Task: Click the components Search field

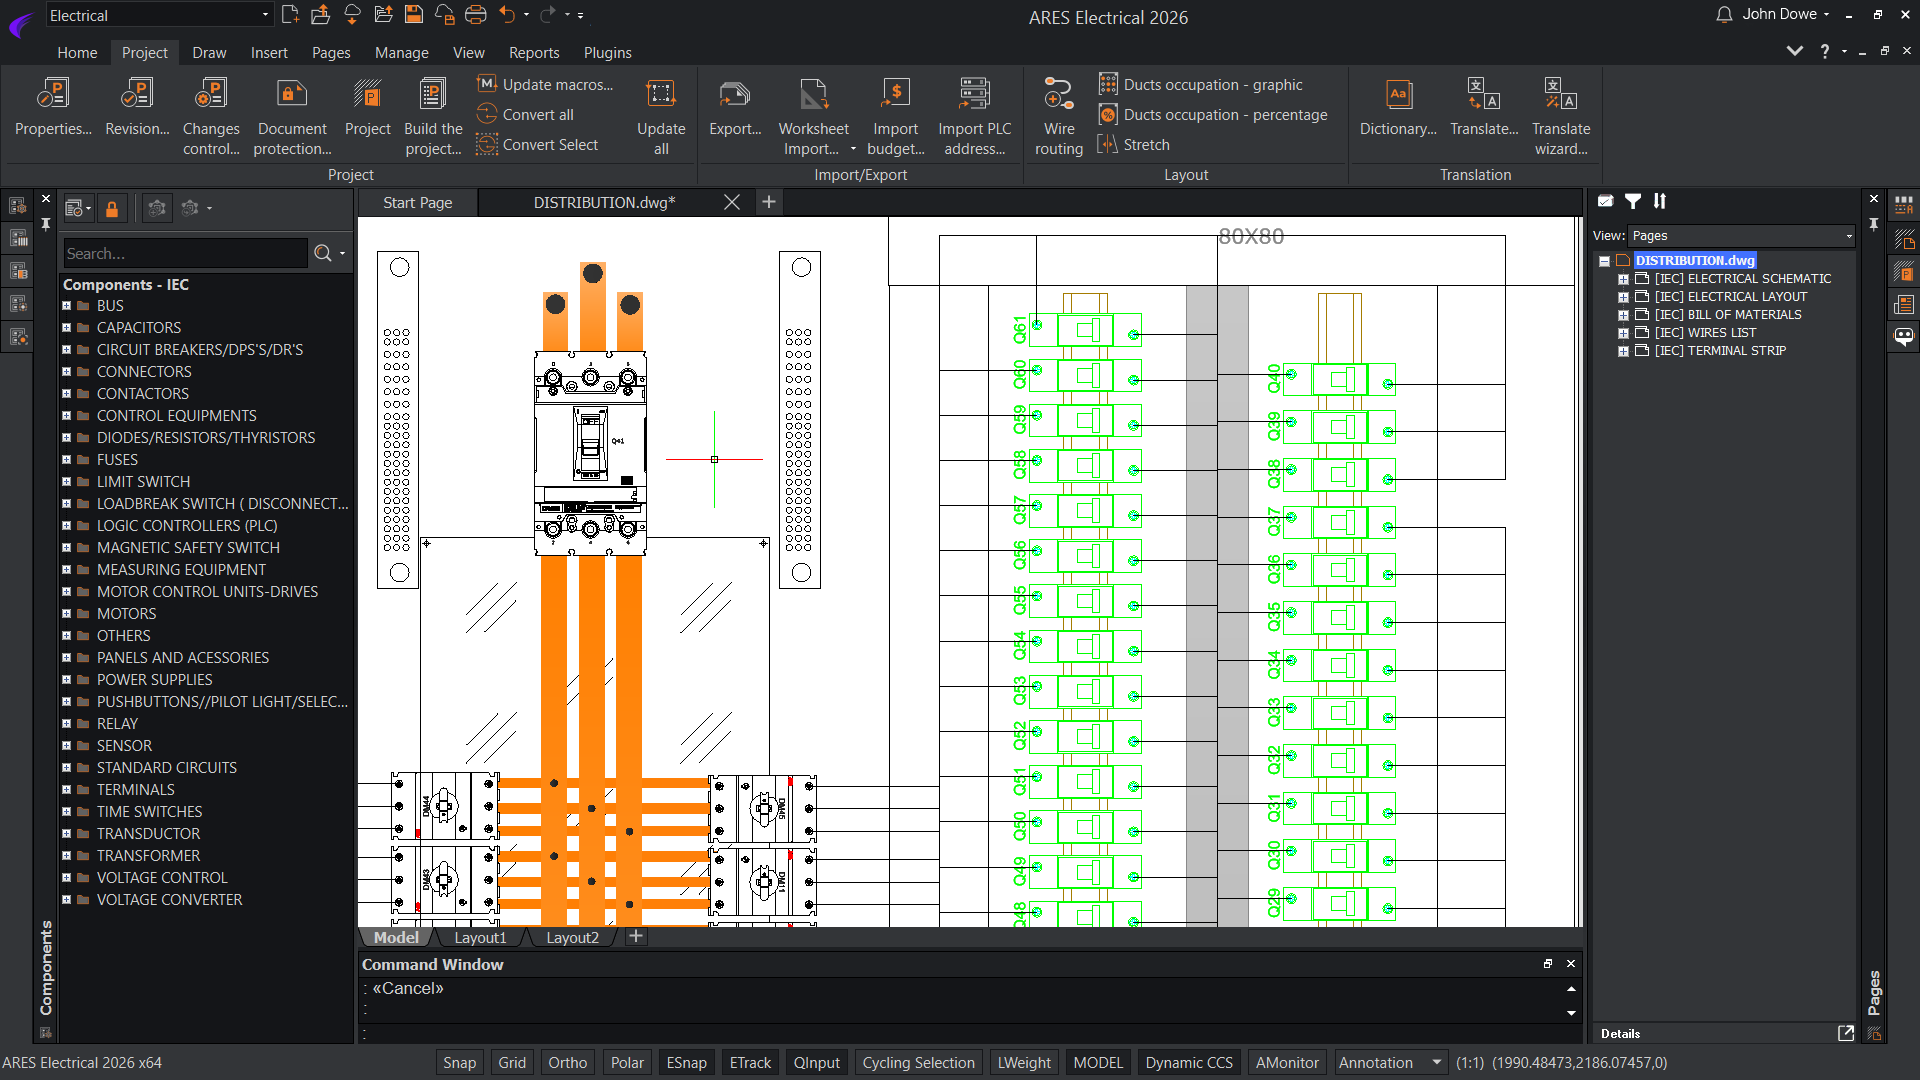Action: pyautogui.click(x=185, y=253)
